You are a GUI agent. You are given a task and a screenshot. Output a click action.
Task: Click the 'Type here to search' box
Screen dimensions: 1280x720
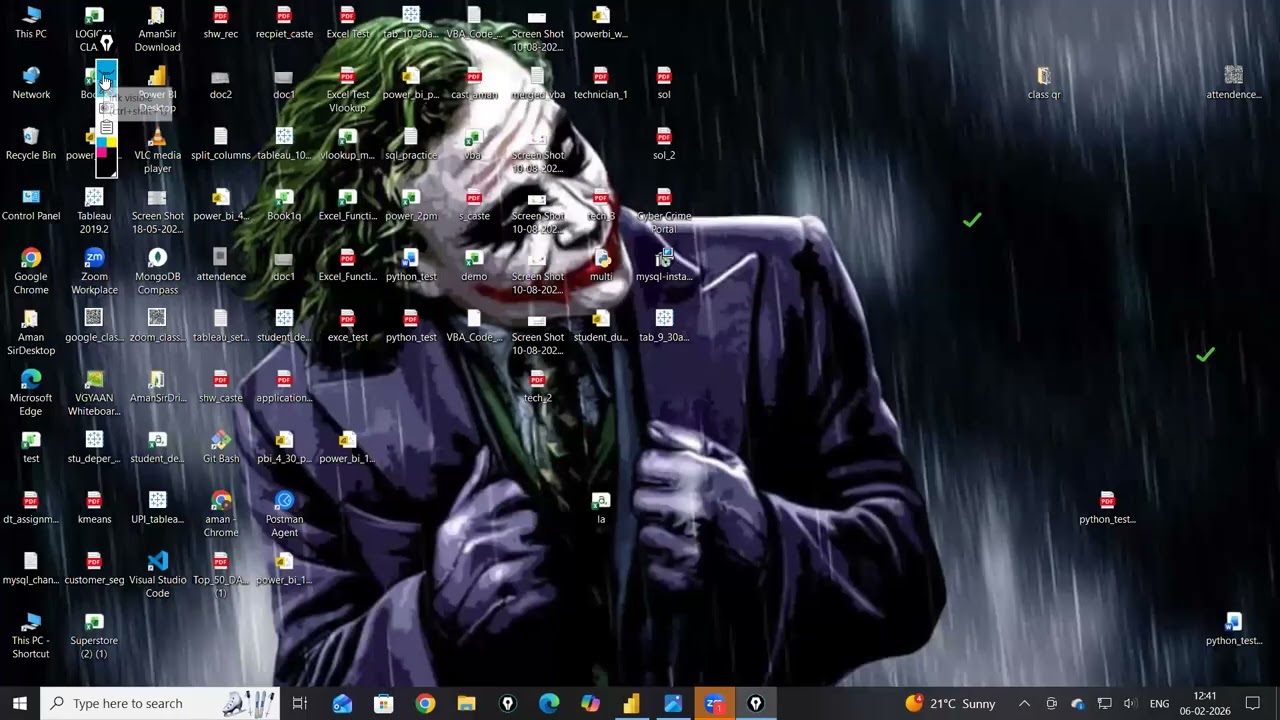pos(160,703)
